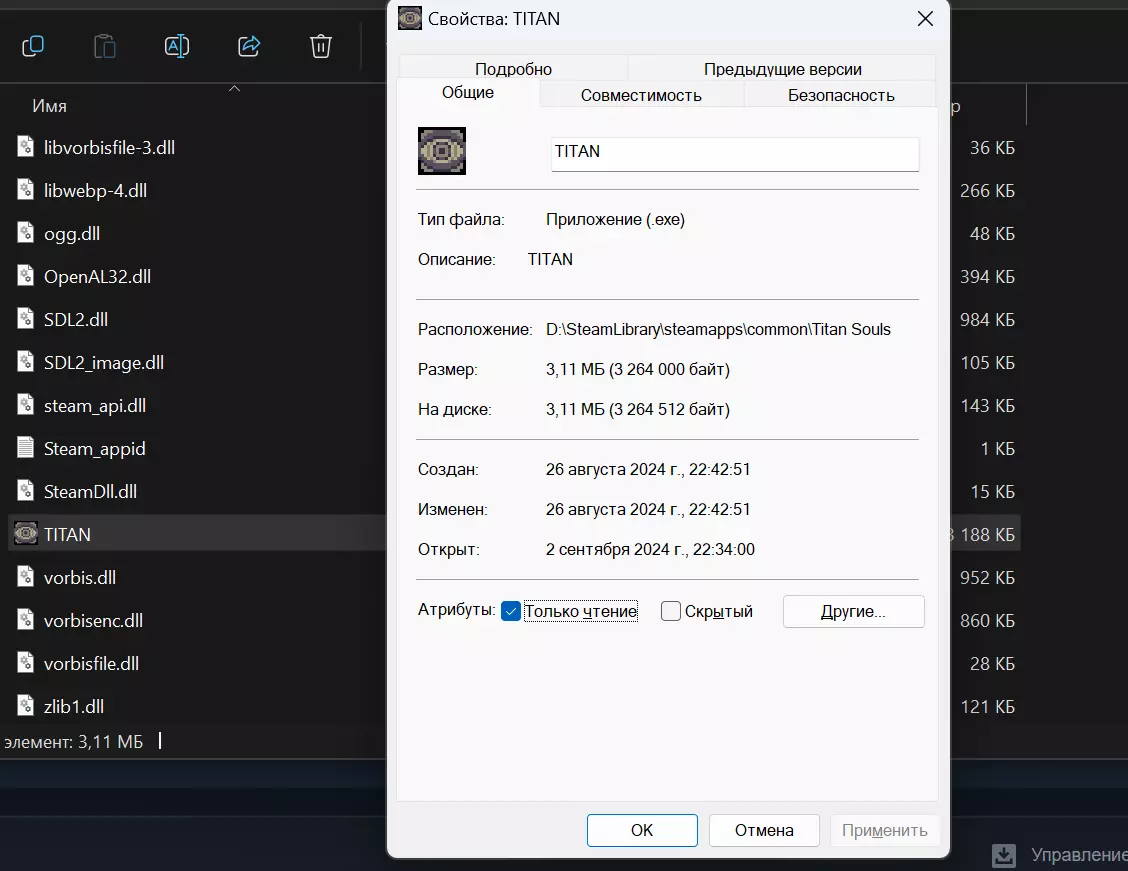Click the SteamDll.dll file icon
Viewport: 1128px width, 871px height.
(25, 491)
